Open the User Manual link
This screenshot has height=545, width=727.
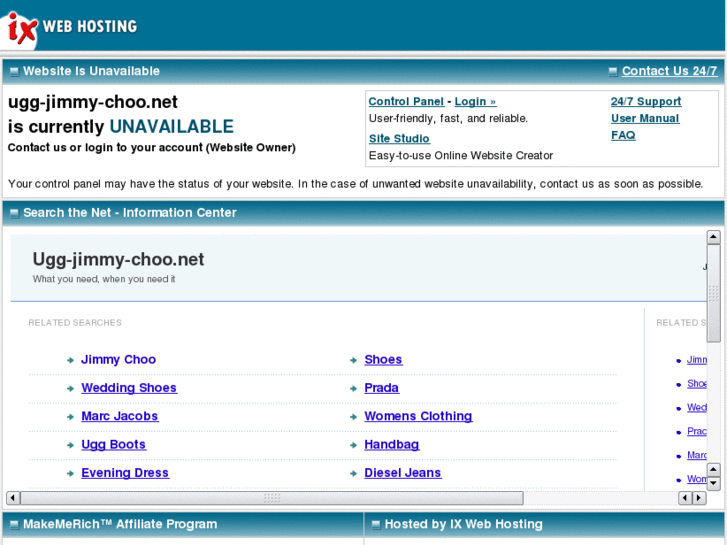click(645, 118)
